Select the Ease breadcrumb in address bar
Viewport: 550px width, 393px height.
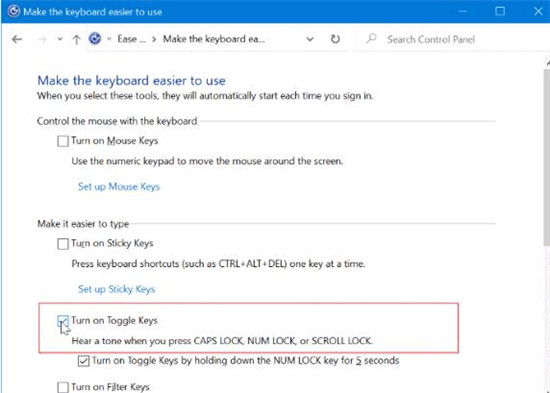point(131,39)
